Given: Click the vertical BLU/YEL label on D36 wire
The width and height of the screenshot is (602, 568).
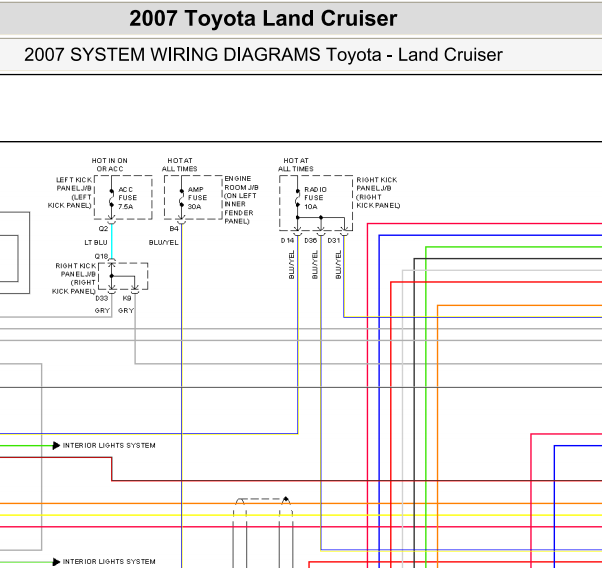Looking at the screenshot, I should tap(315, 265).
